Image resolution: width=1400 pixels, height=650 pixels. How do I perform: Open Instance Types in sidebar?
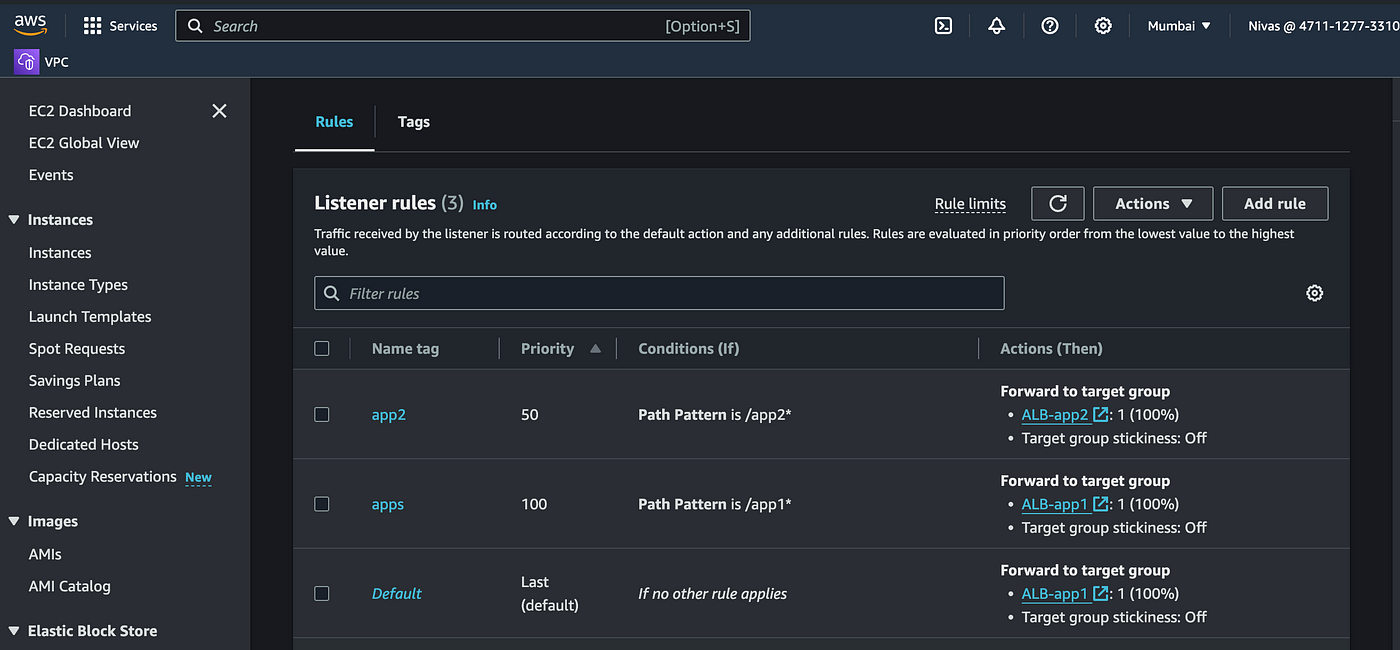coord(78,285)
